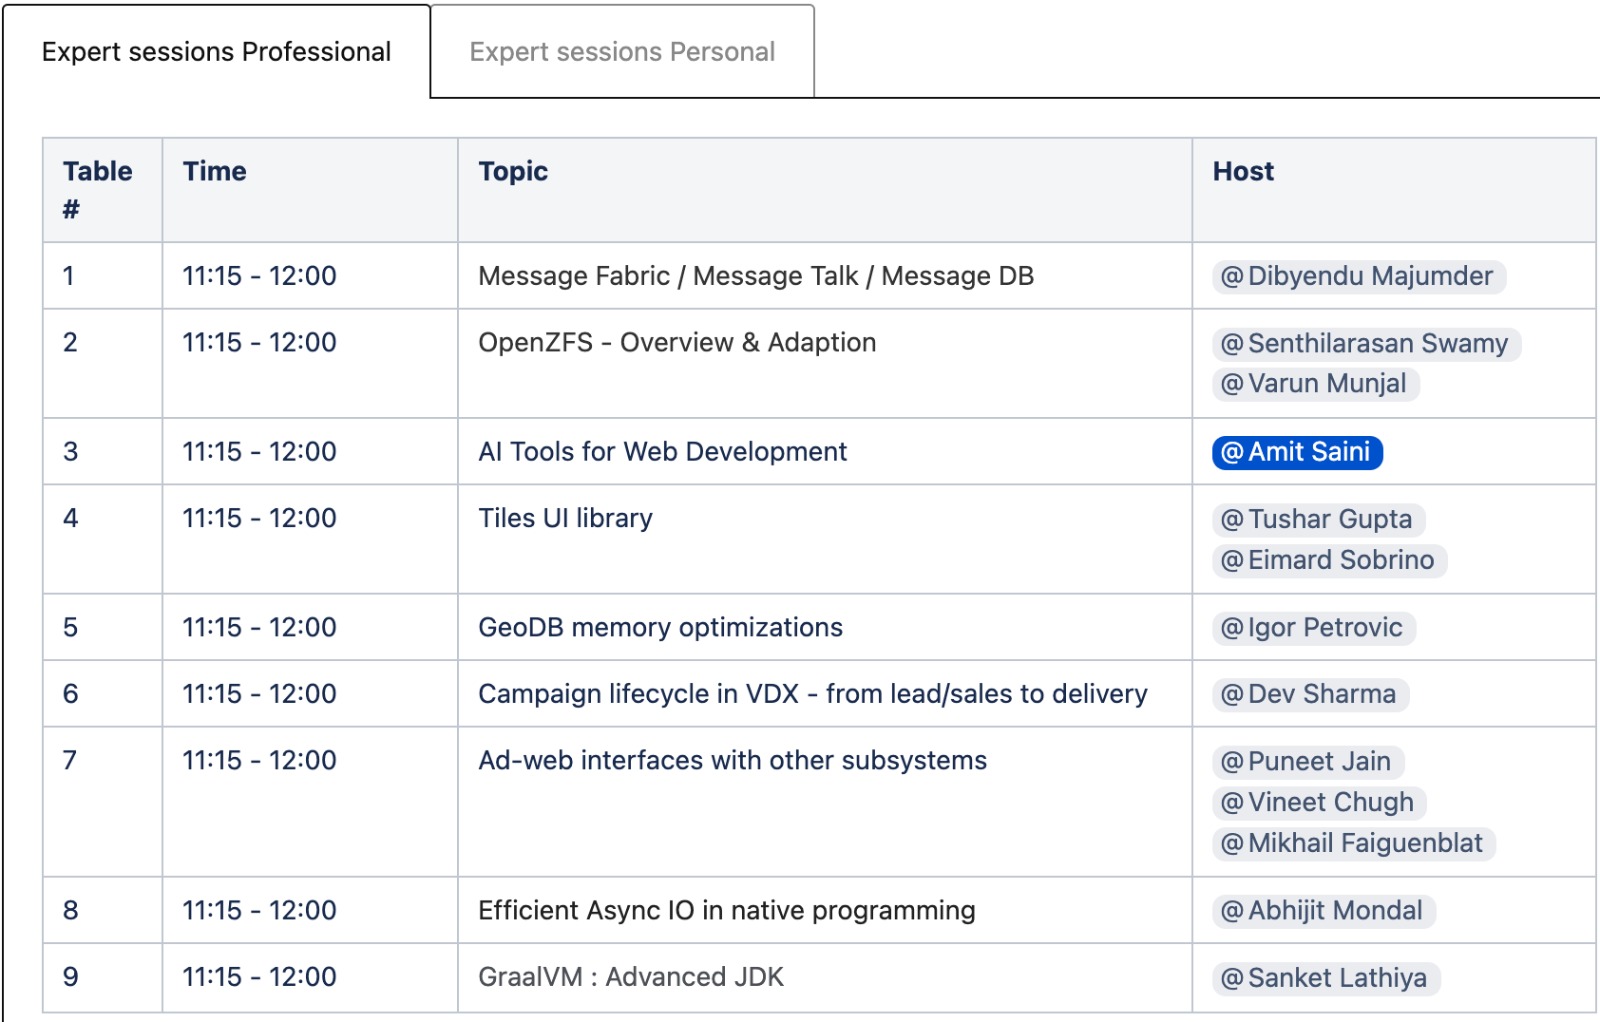
Task: Click the highlighted Amit Saini mention
Action: click(x=1297, y=453)
